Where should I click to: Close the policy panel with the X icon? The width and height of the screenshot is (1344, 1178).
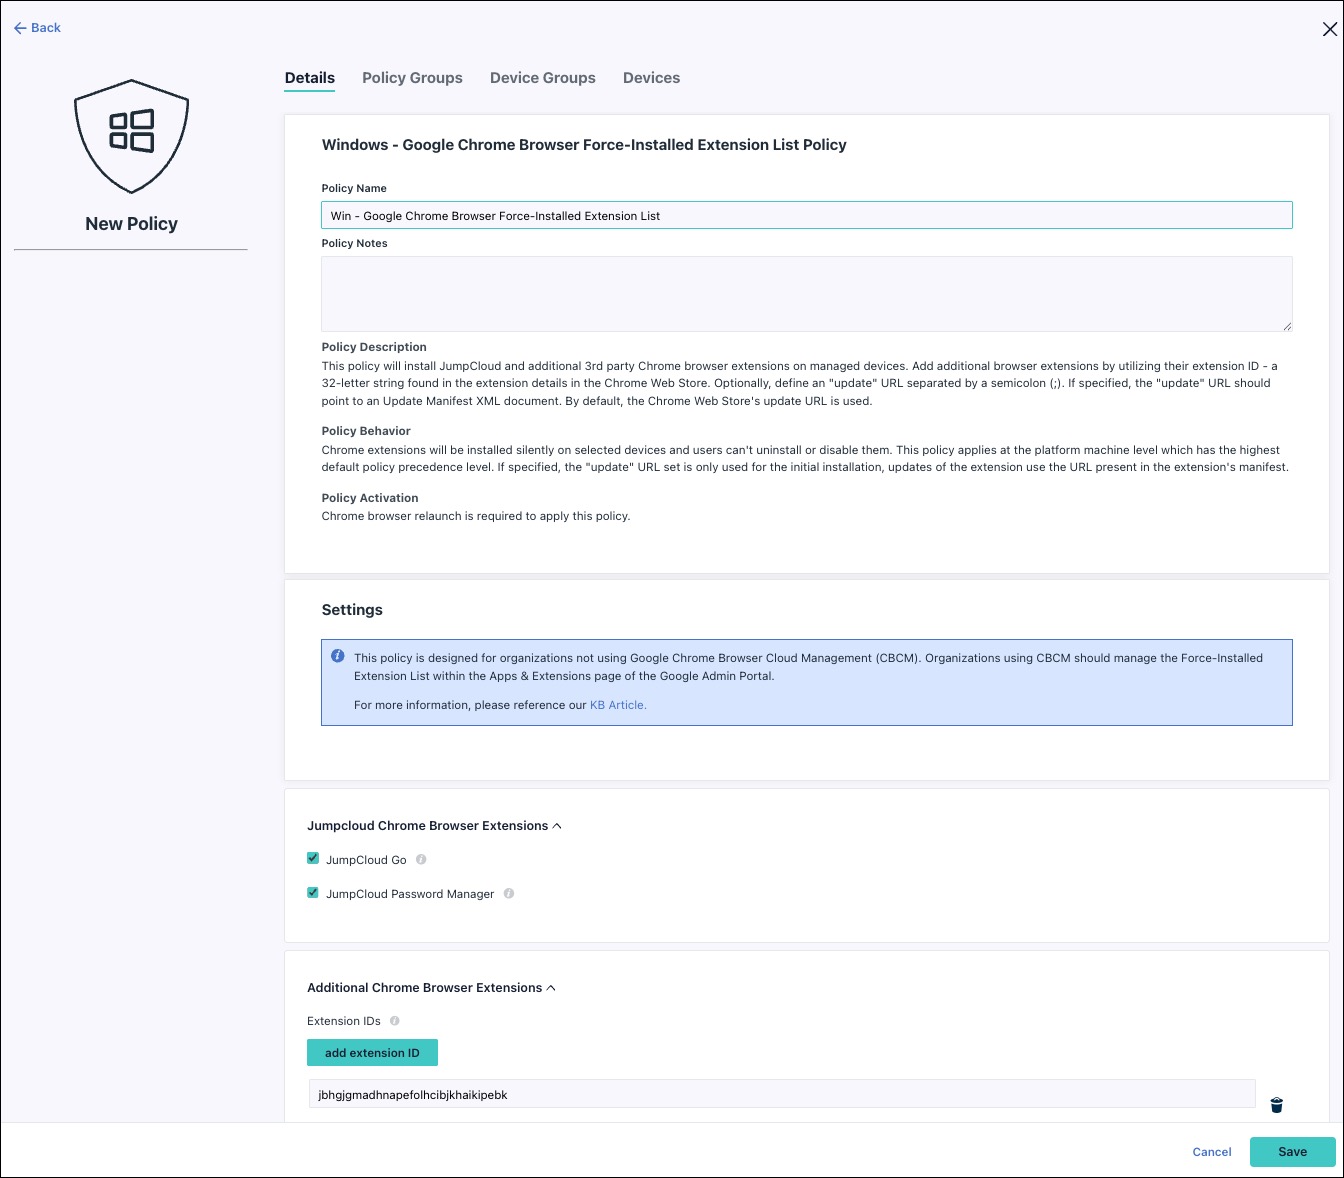(x=1329, y=29)
